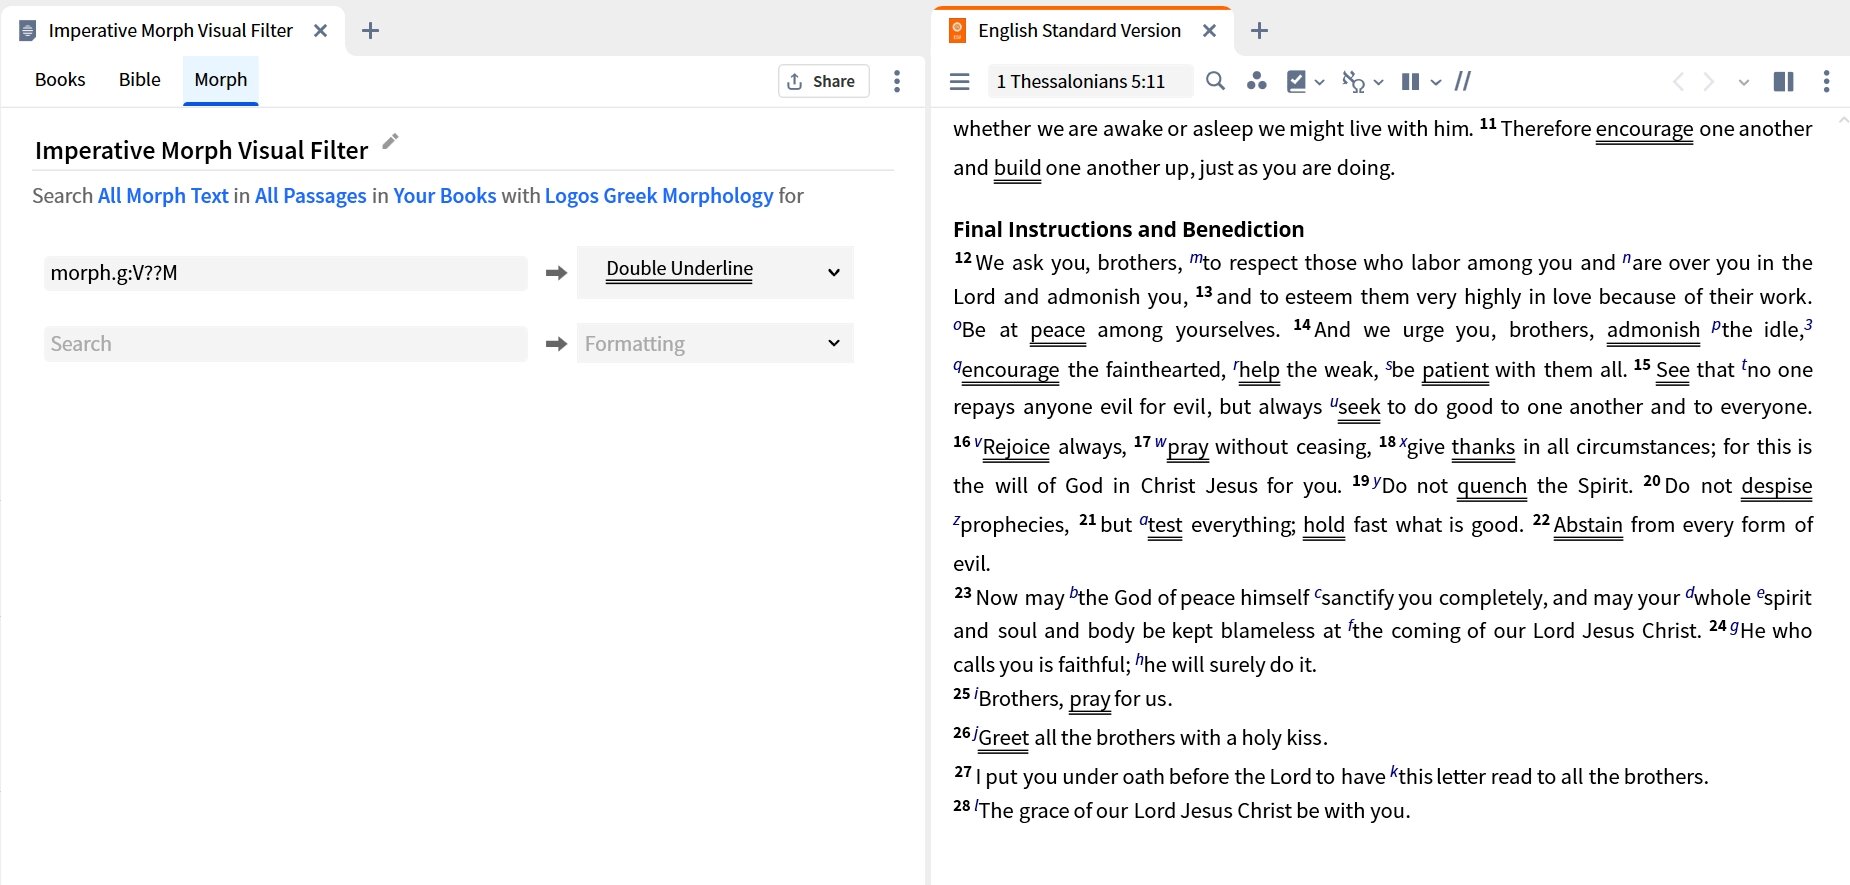Toggle the interlinear inline display icon
The image size is (1850, 885).
pos(1352,82)
